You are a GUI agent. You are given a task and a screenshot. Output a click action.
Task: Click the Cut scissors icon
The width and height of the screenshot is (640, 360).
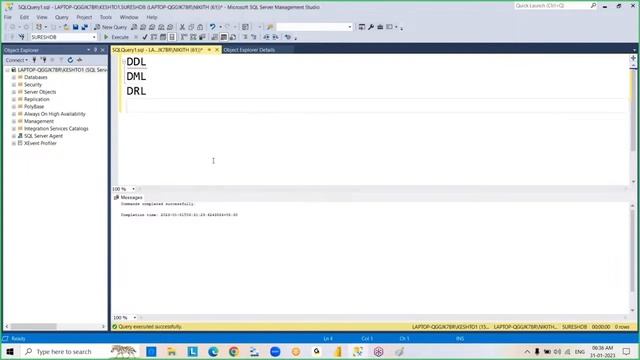[x=182, y=27]
